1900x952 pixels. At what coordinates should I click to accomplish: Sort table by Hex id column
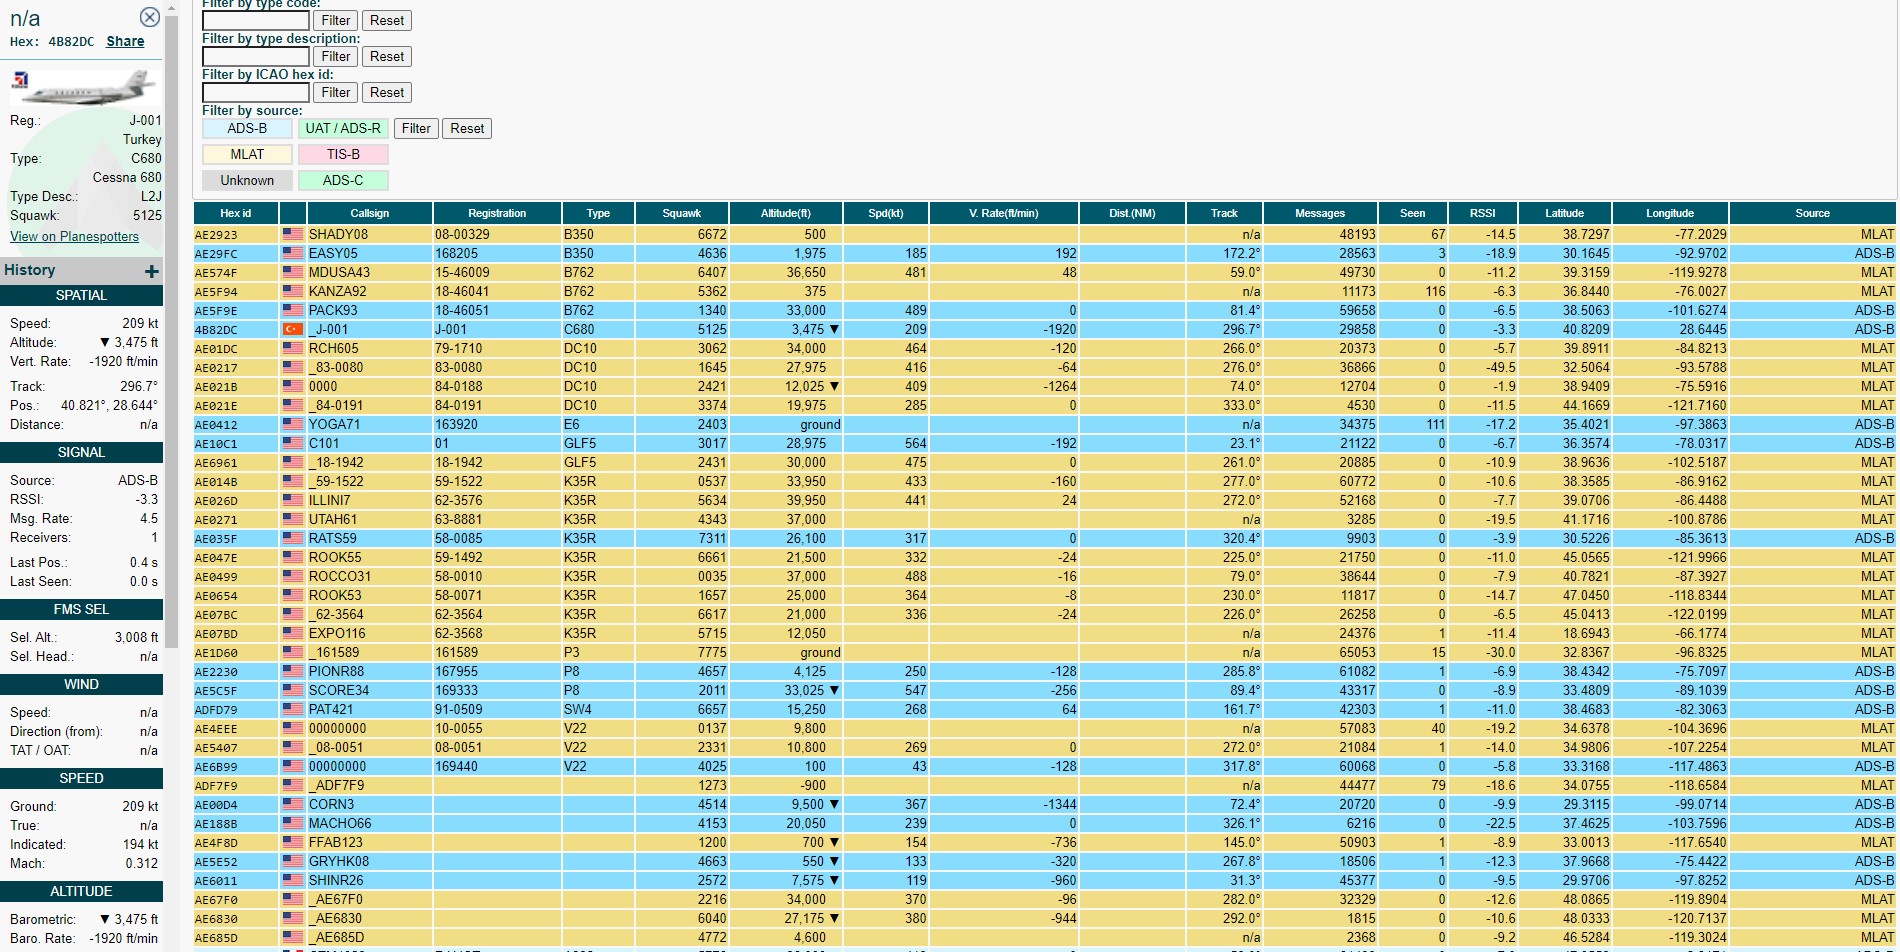pos(235,213)
